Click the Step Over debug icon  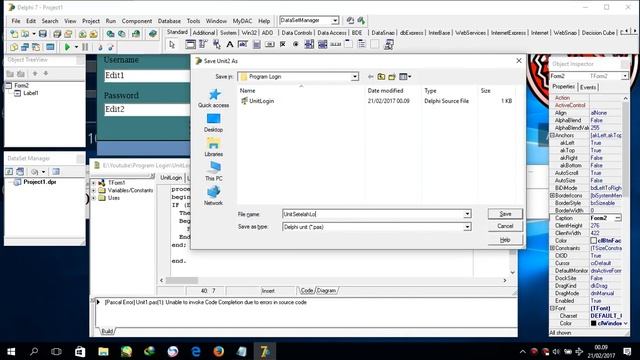pyautogui.click(x=110, y=47)
